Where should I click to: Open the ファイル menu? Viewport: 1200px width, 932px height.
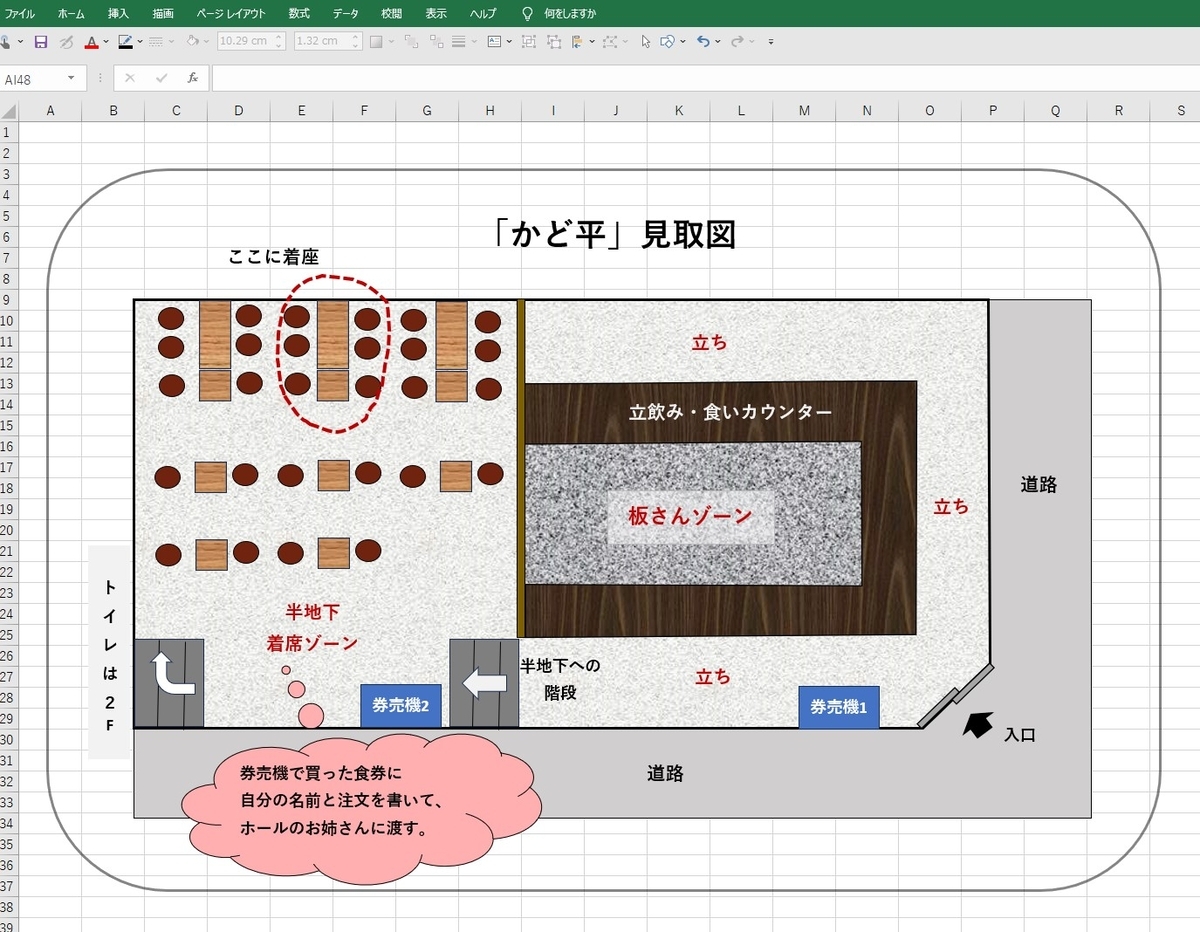pyautogui.click(x=20, y=13)
